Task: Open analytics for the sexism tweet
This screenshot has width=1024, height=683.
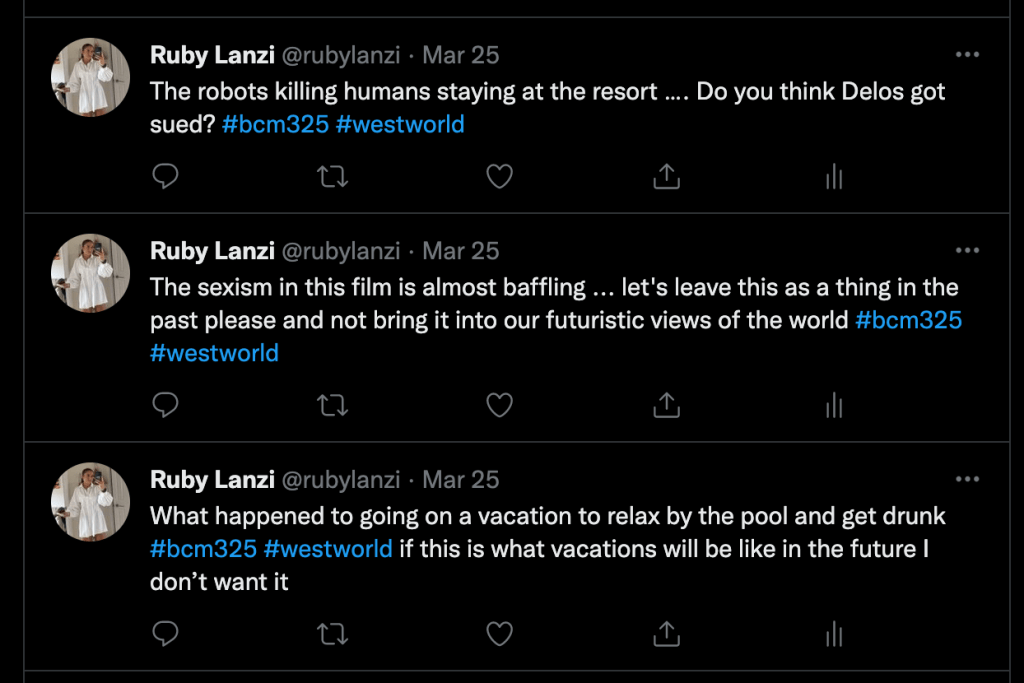Action: tap(833, 406)
